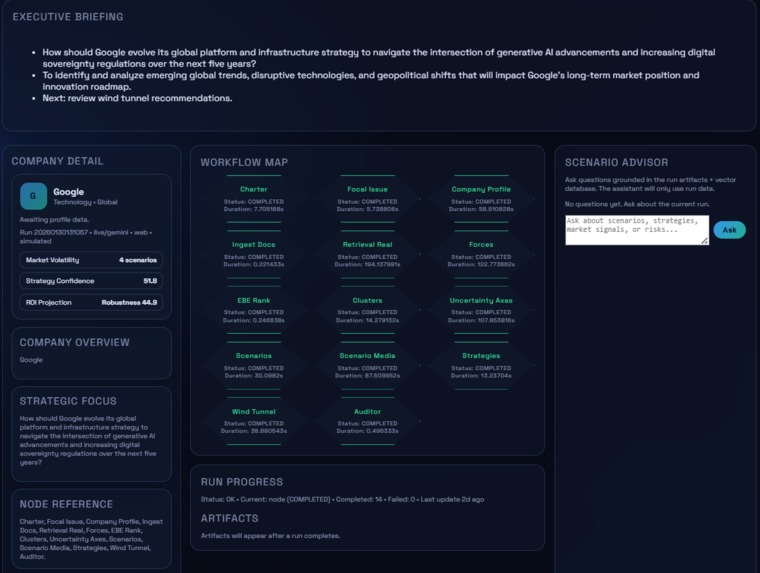Click the Google 'G' company logo icon
Viewport: 760px width, 573px height.
(x=33, y=196)
